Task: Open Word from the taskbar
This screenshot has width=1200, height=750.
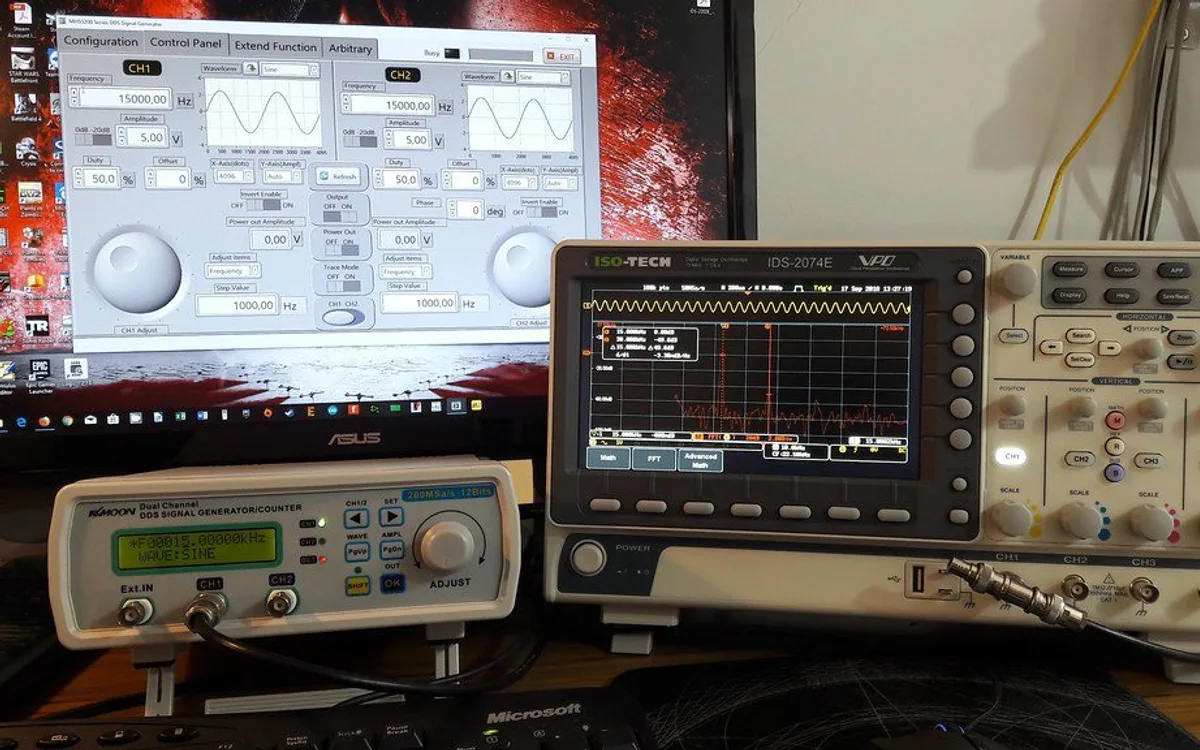Action: click(x=202, y=415)
